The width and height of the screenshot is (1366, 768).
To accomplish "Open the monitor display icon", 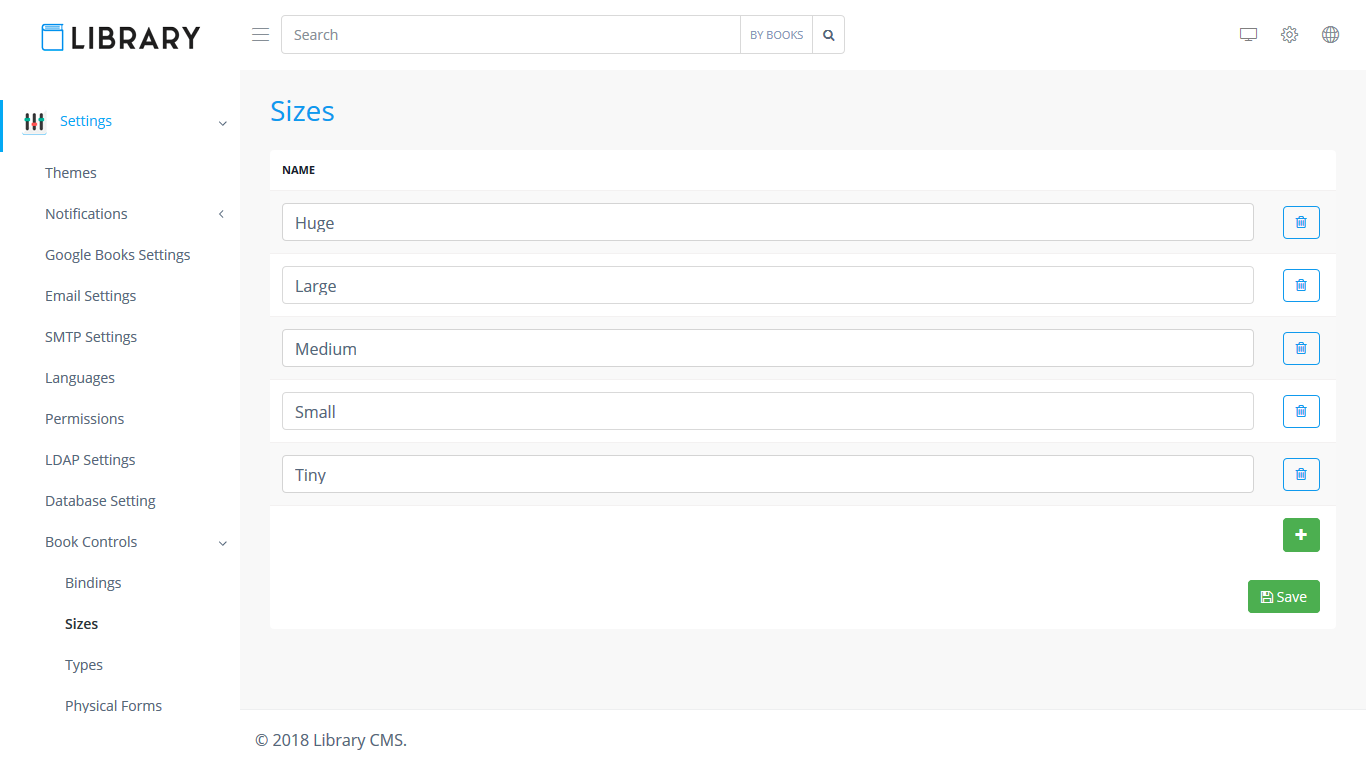I will point(1248,35).
